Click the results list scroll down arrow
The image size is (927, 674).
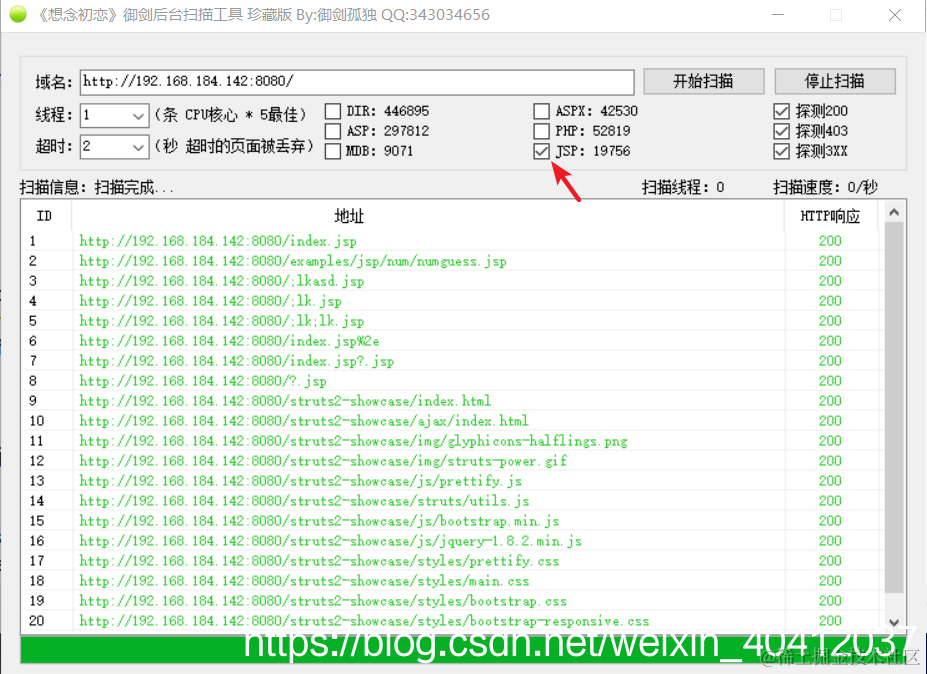click(x=894, y=622)
